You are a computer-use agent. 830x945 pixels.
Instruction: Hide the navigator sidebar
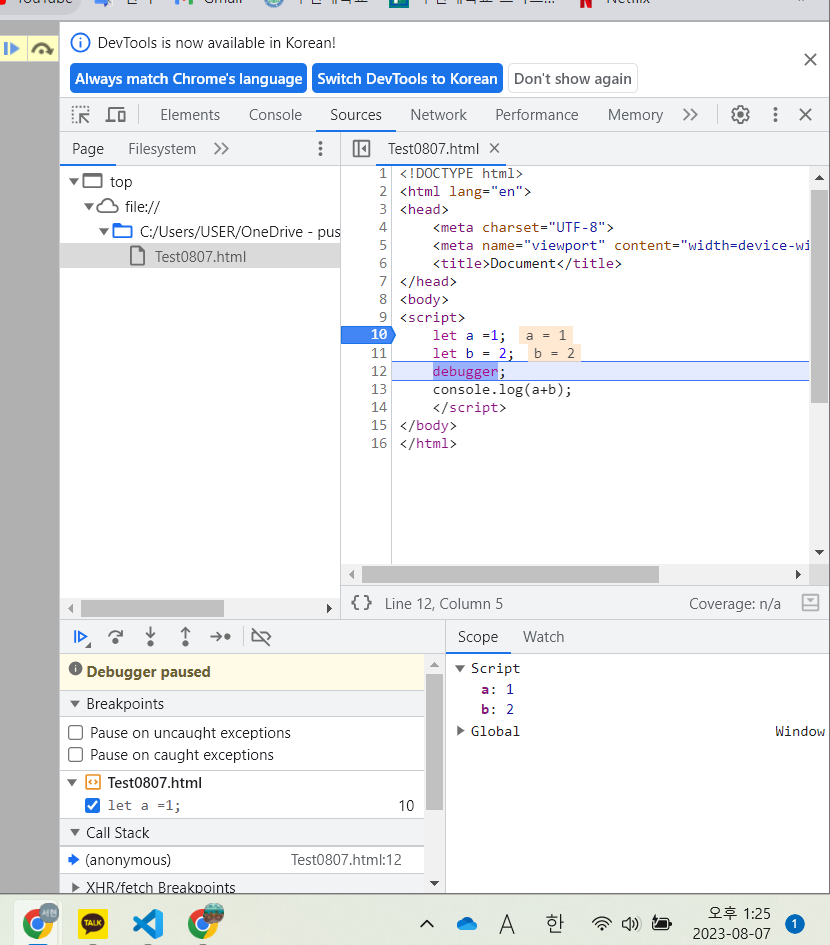pos(361,148)
